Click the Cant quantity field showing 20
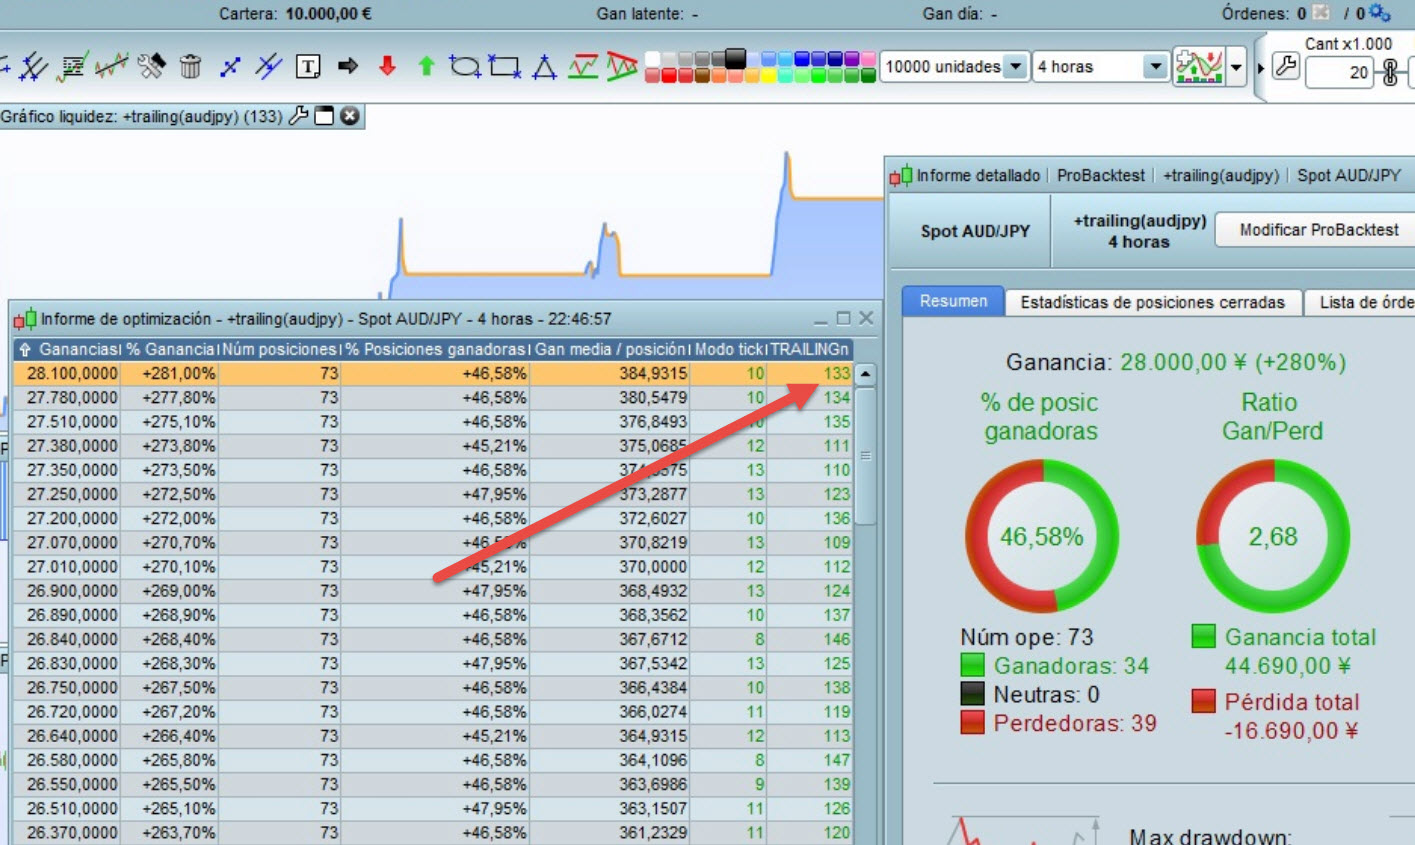Viewport: 1415px width, 845px height. 1339,72
